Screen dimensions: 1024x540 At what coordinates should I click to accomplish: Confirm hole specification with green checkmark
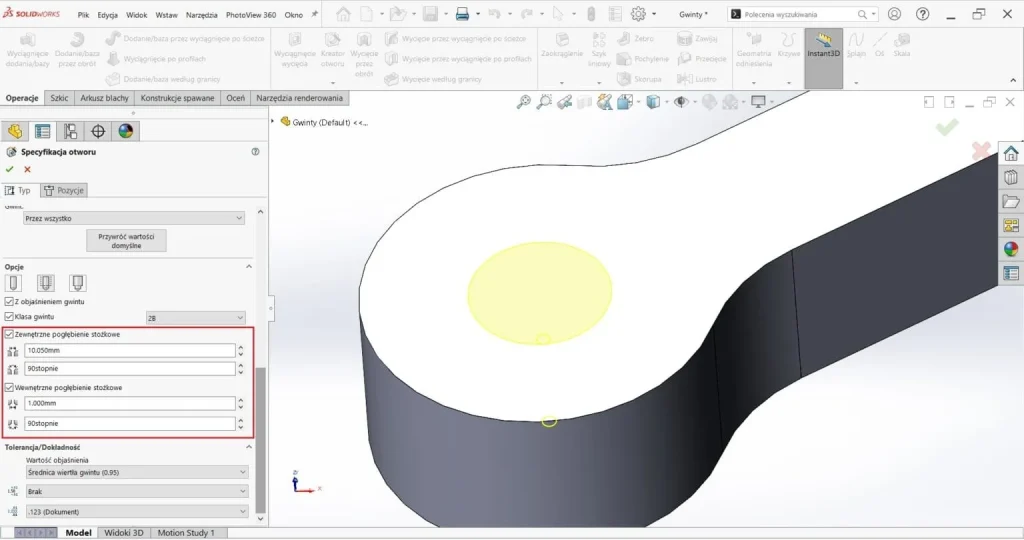9,169
